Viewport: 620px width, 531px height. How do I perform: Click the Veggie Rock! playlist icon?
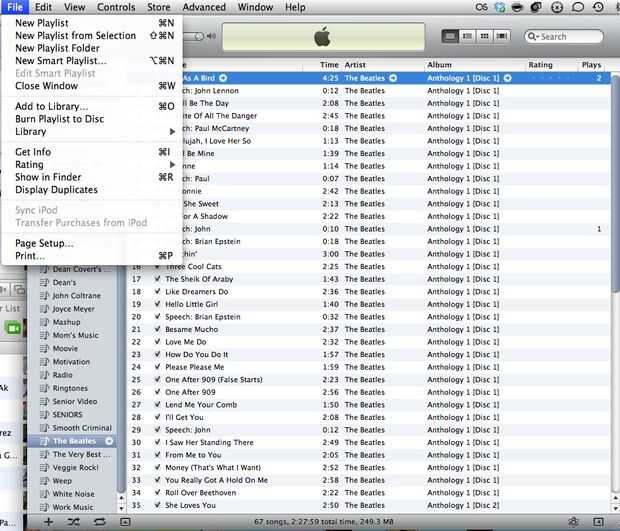(x=44, y=467)
